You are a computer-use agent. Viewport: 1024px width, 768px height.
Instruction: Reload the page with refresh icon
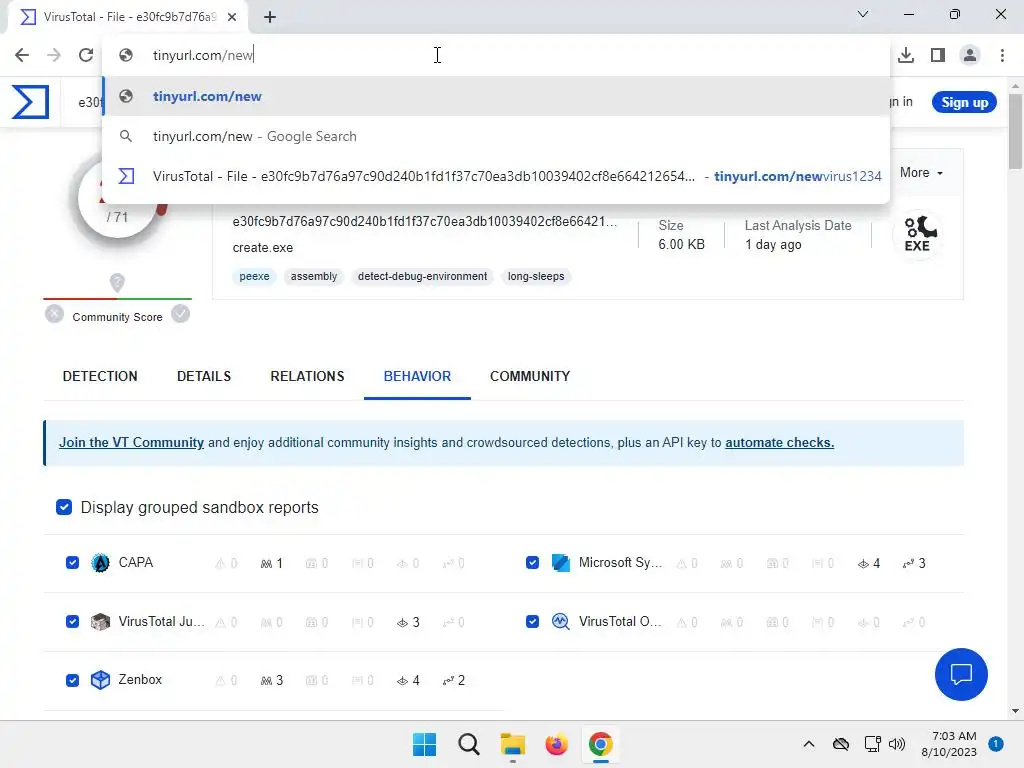pyautogui.click(x=86, y=55)
